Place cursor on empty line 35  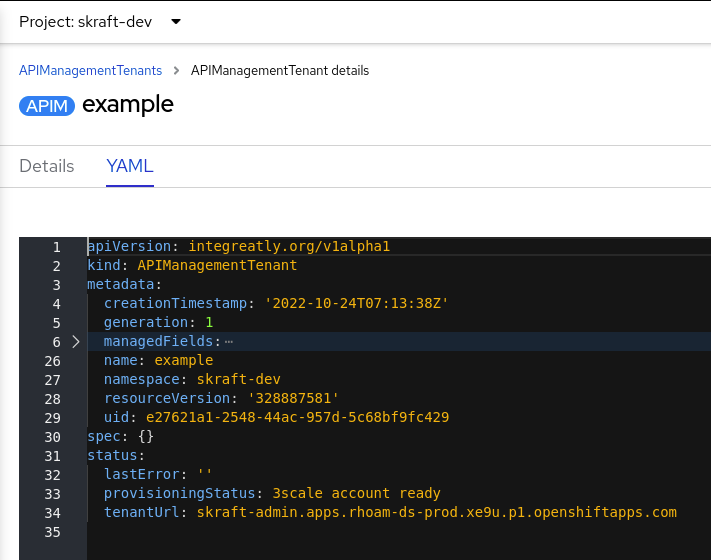point(399,532)
